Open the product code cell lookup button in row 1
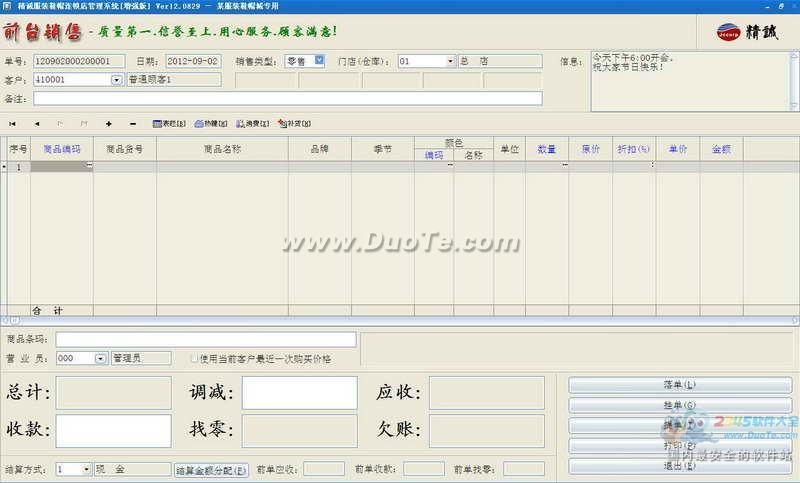The height and width of the screenshot is (483, 800). (90, 166)
